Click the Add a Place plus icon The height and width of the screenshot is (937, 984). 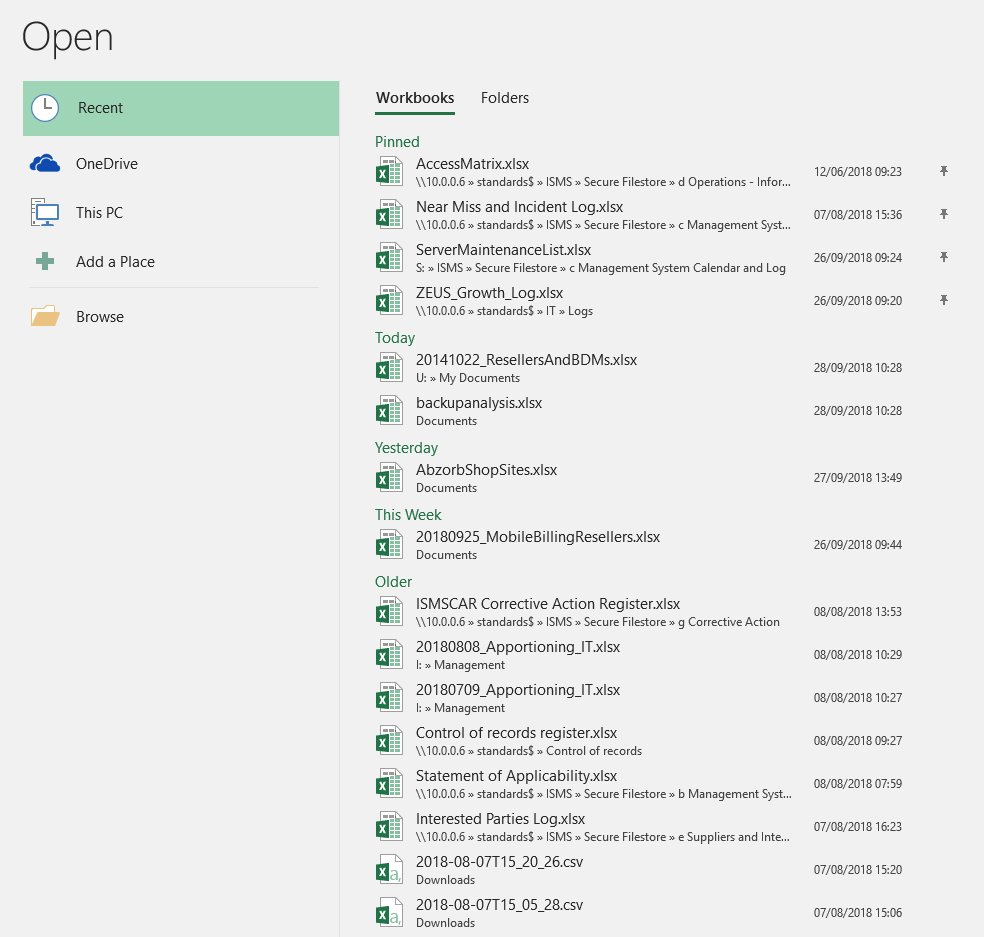(45, 262)
